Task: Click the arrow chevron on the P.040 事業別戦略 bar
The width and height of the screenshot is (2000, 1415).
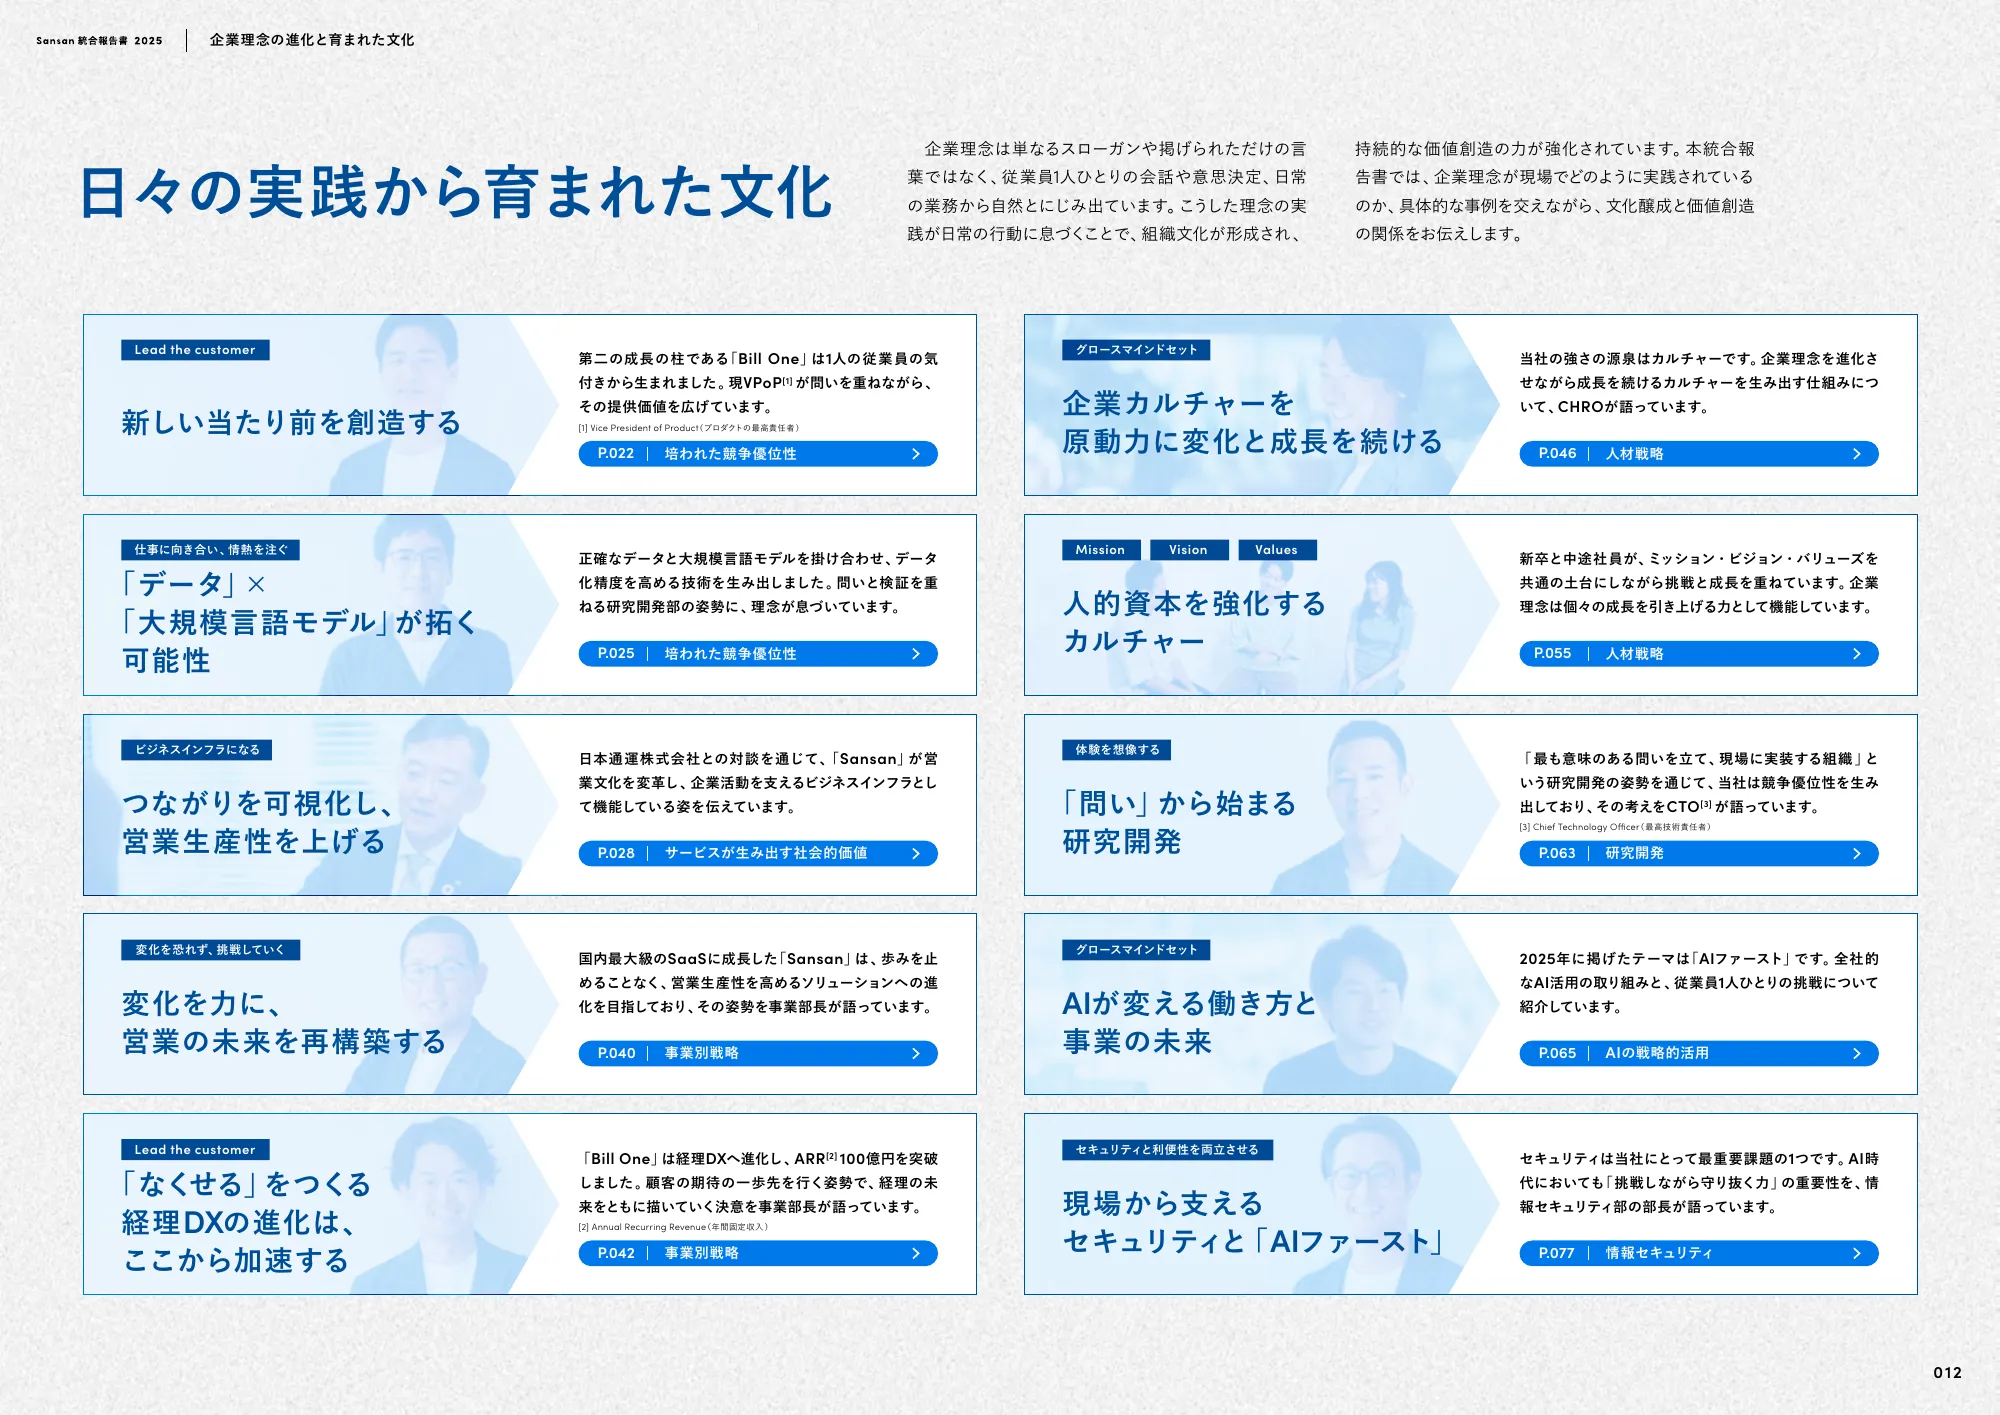Action: pos(916,1053)
